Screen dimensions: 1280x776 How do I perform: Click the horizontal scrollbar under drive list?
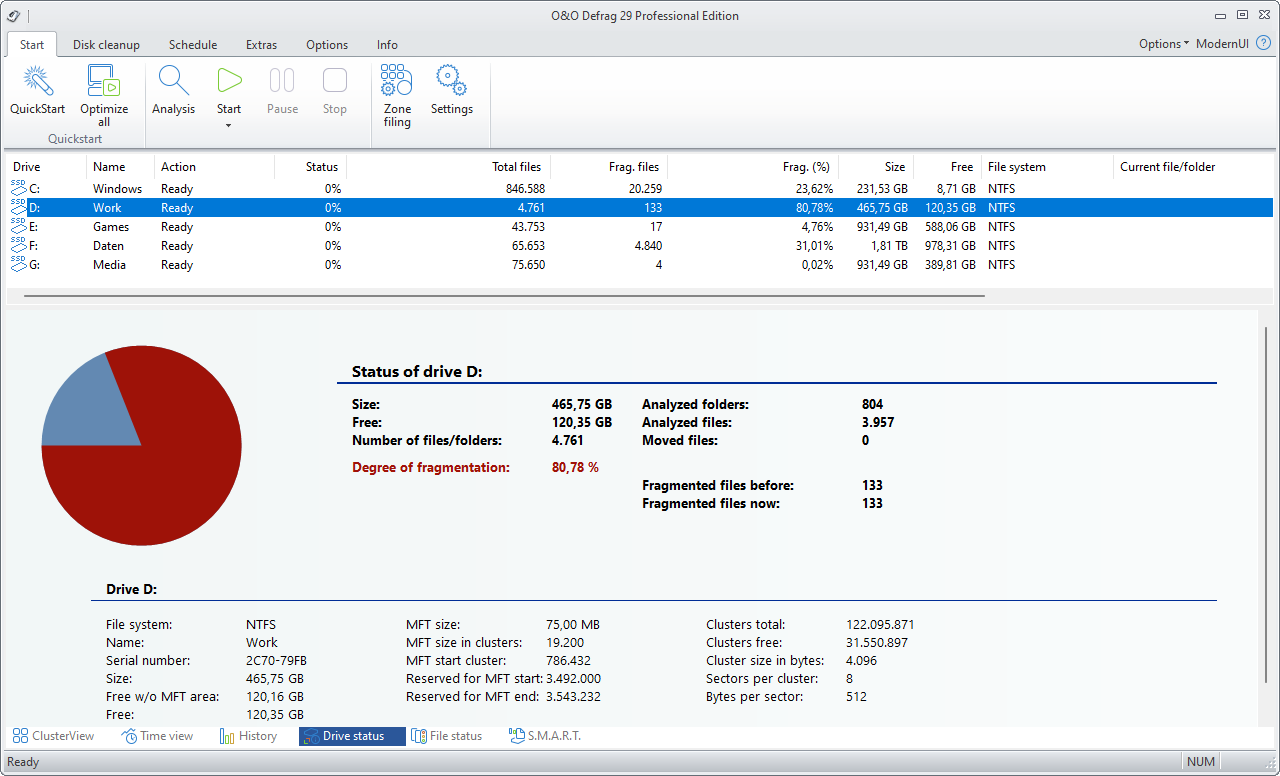[504, 296]
